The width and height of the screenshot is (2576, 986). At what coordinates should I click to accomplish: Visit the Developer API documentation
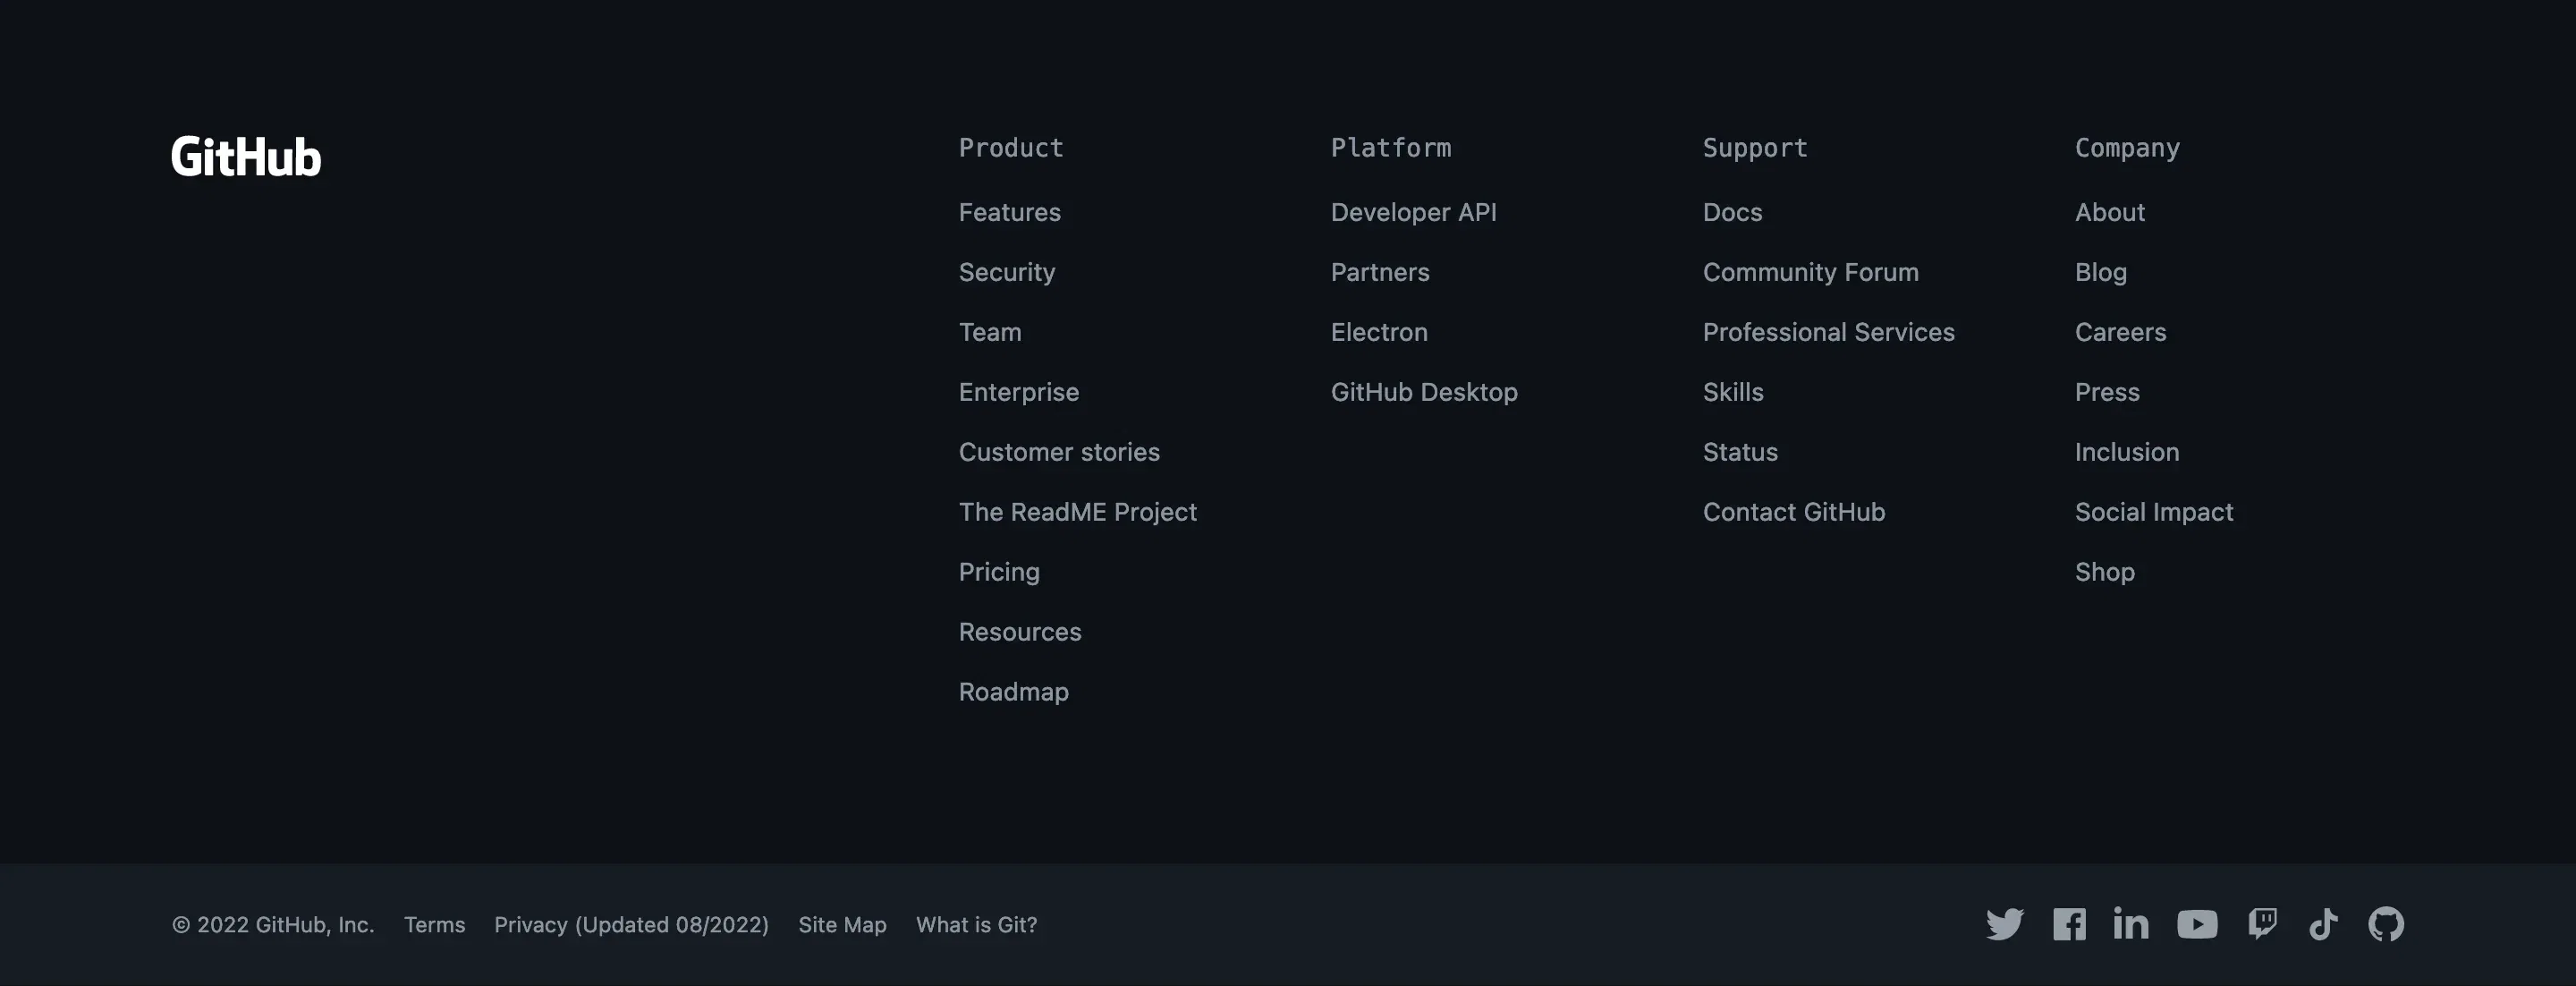pos(1413,212)
